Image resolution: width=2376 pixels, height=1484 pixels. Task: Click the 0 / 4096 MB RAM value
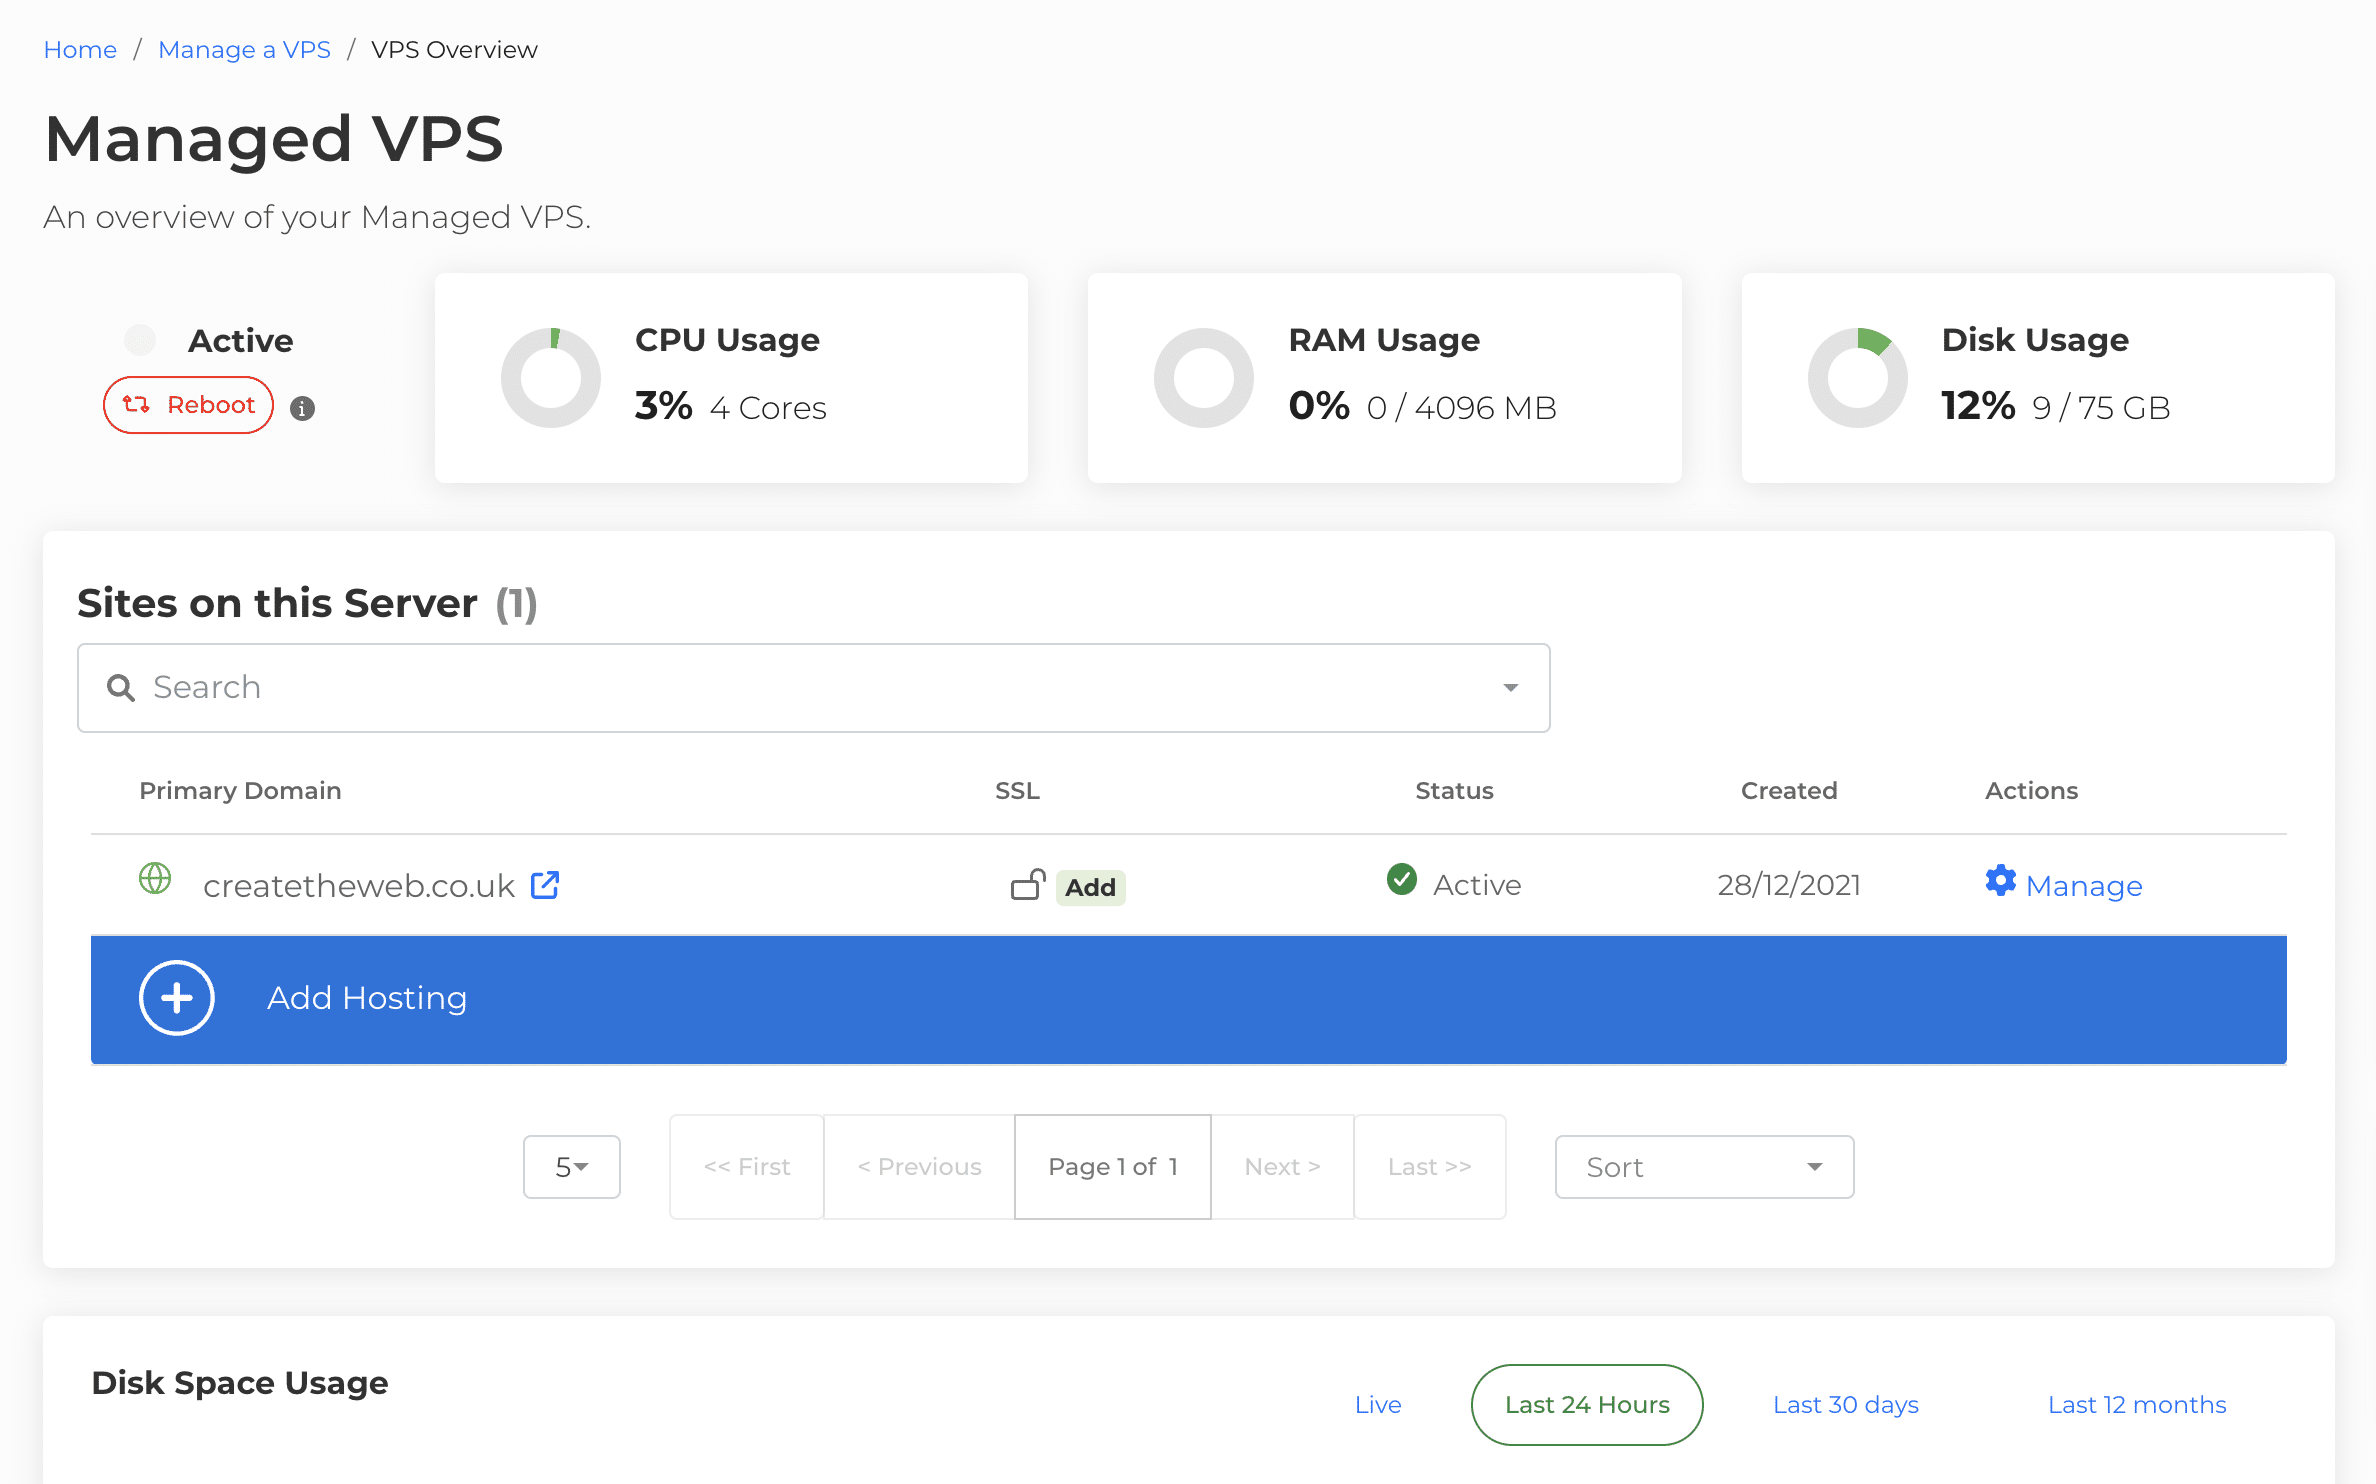pos(1461,408)
